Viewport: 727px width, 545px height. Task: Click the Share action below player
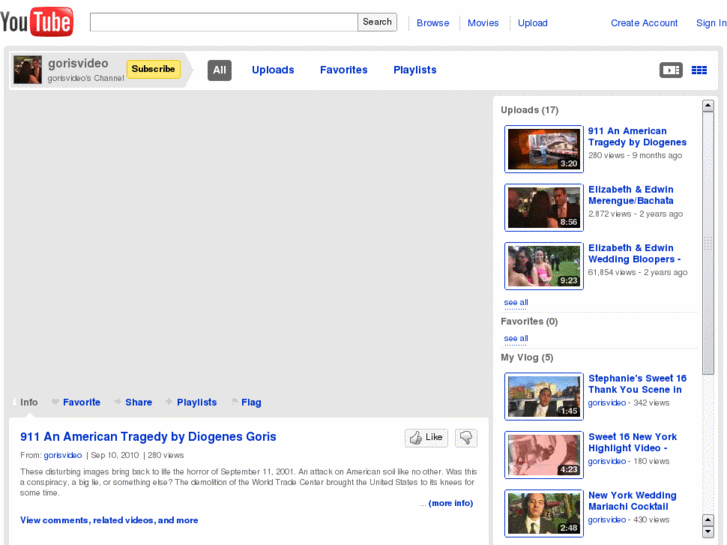[x=133, y=402]
